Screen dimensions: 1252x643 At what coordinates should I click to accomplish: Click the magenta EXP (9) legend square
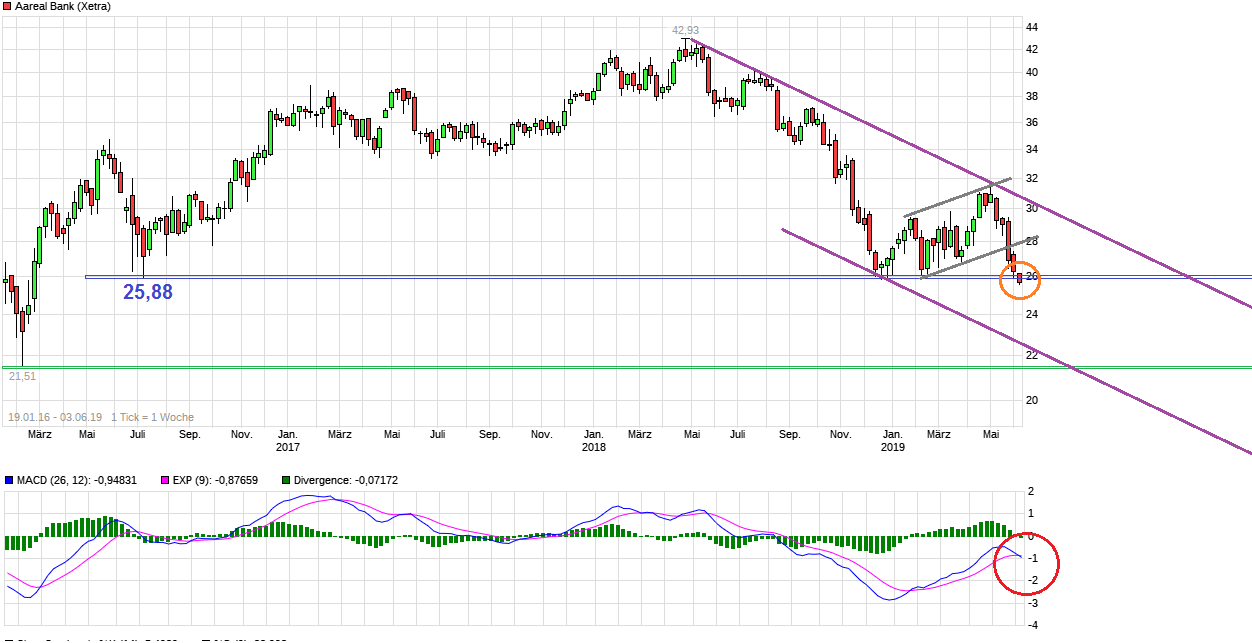(165, 480)
